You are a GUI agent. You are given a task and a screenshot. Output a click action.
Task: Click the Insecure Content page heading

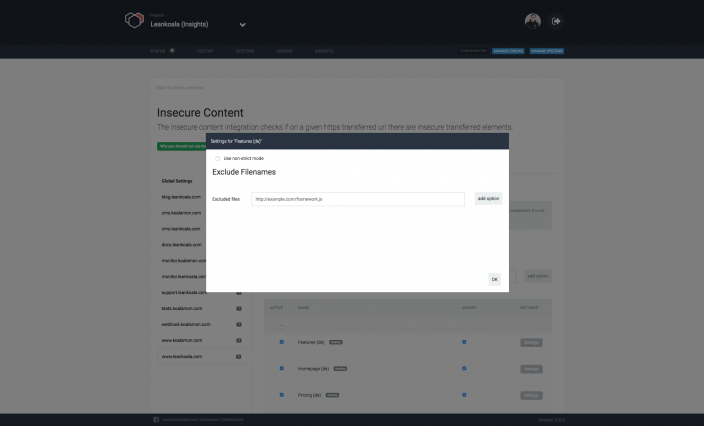(x=200, y=113)
